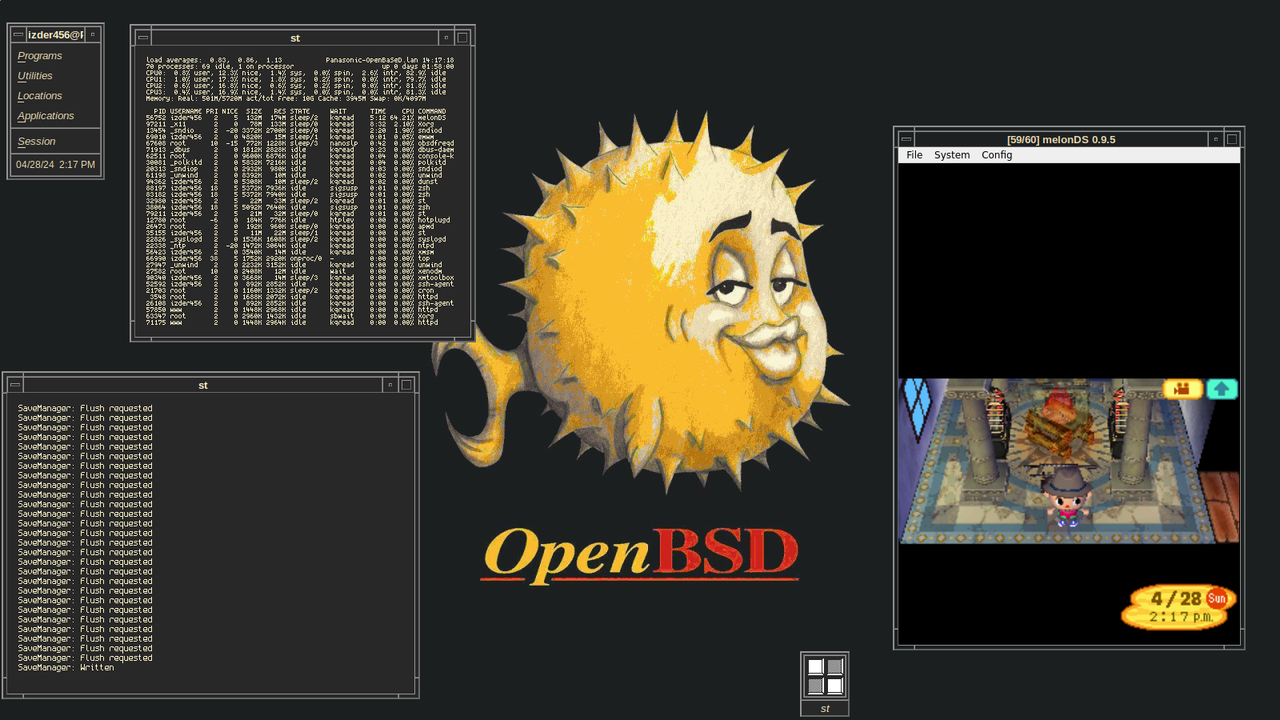Select the syslogd process row in top
This screenshot has width=1280, height=720.
[300, 239]
